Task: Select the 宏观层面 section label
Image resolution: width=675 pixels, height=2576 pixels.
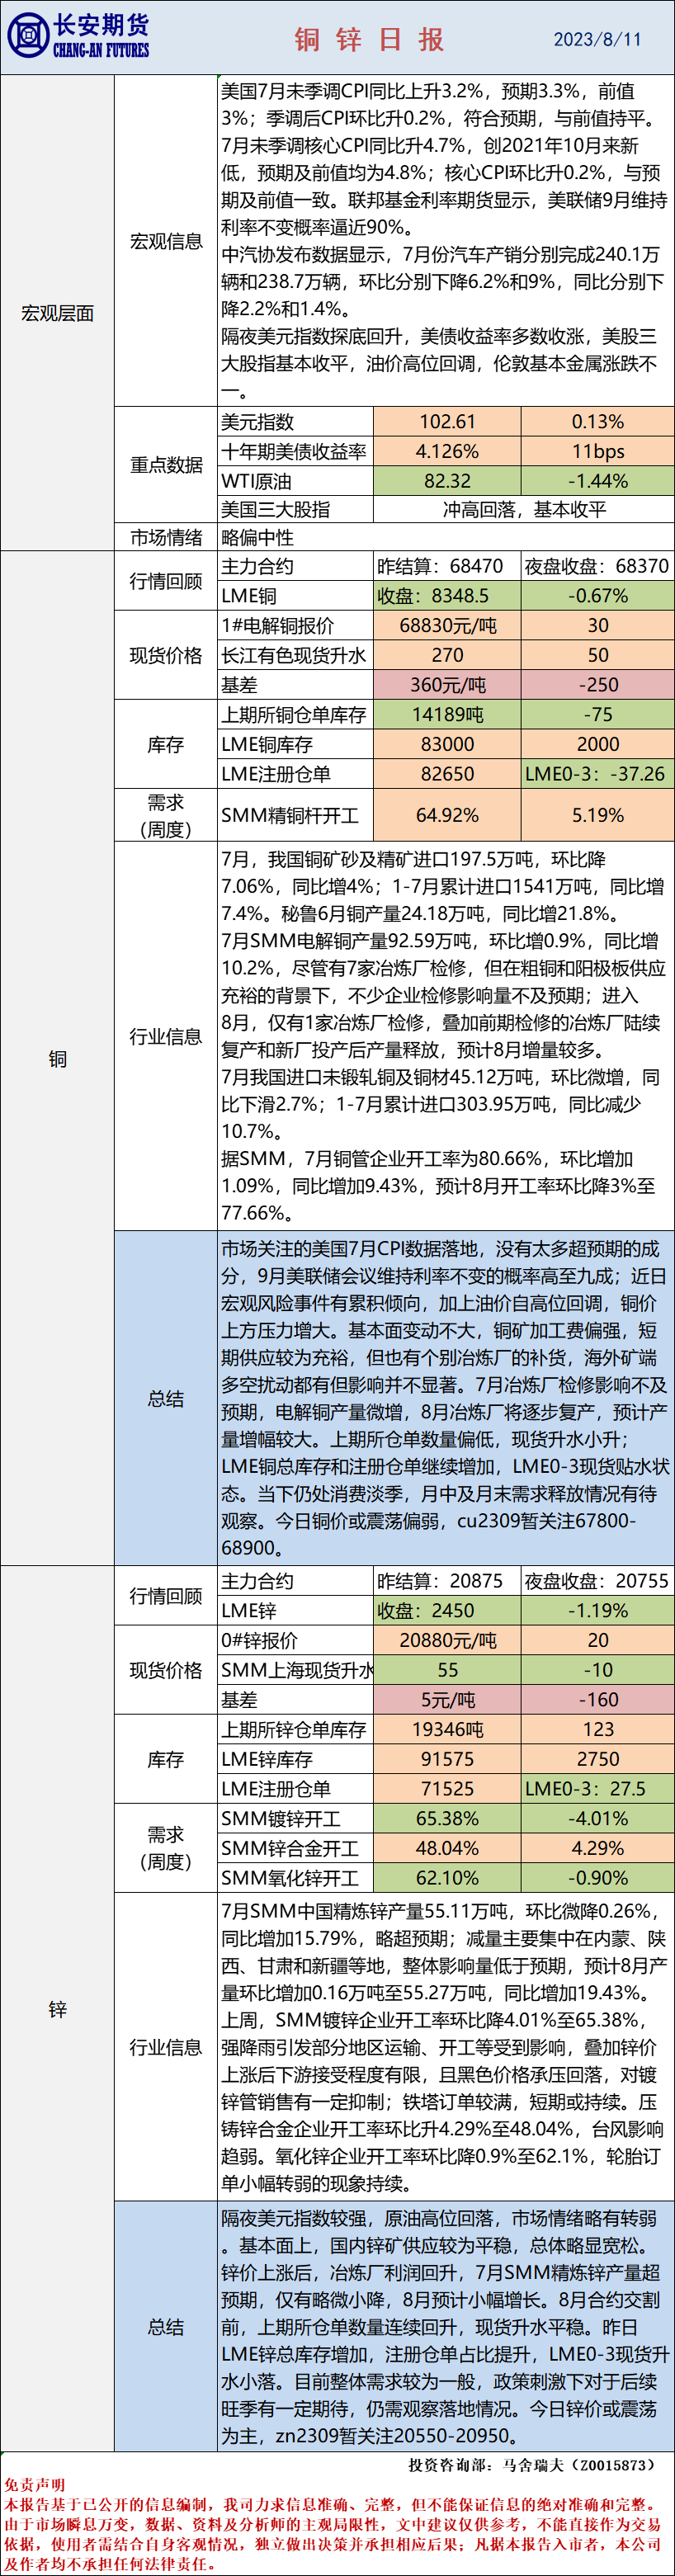Action: (x=58, y=313)
